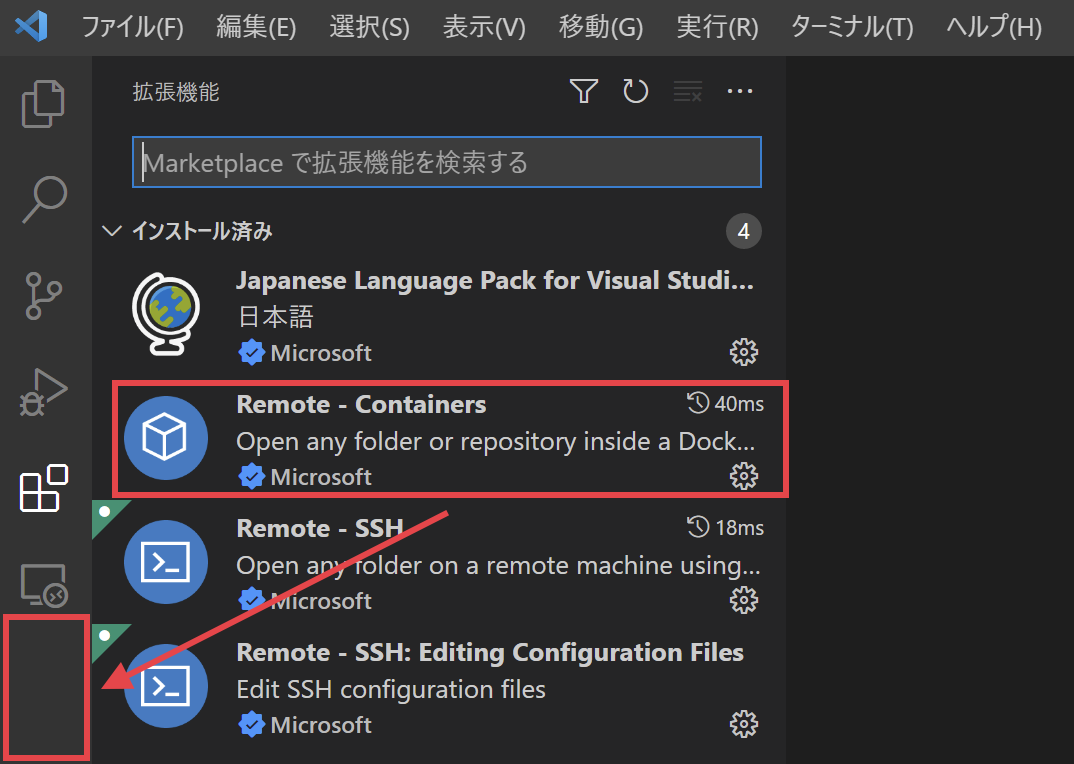Open the Explorer sidebar icon
The image size is (1074, 764).
(43, 103)
